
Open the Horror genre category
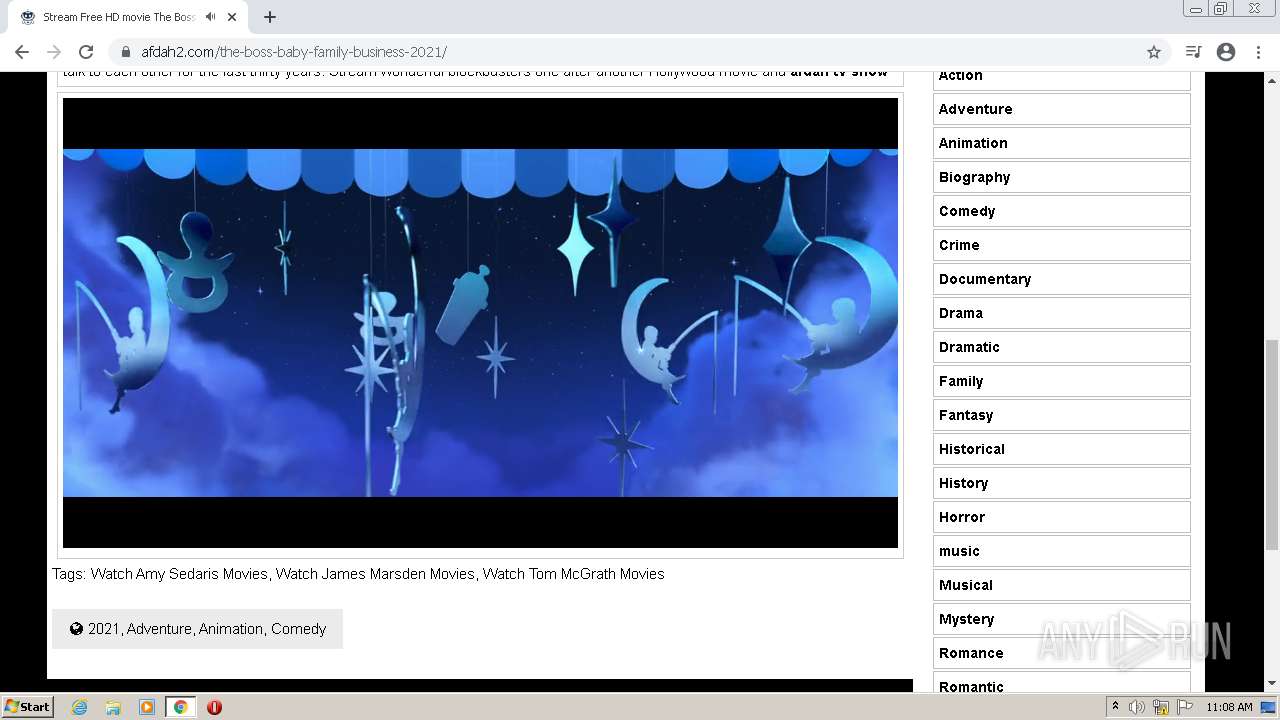click(1061, 517)
